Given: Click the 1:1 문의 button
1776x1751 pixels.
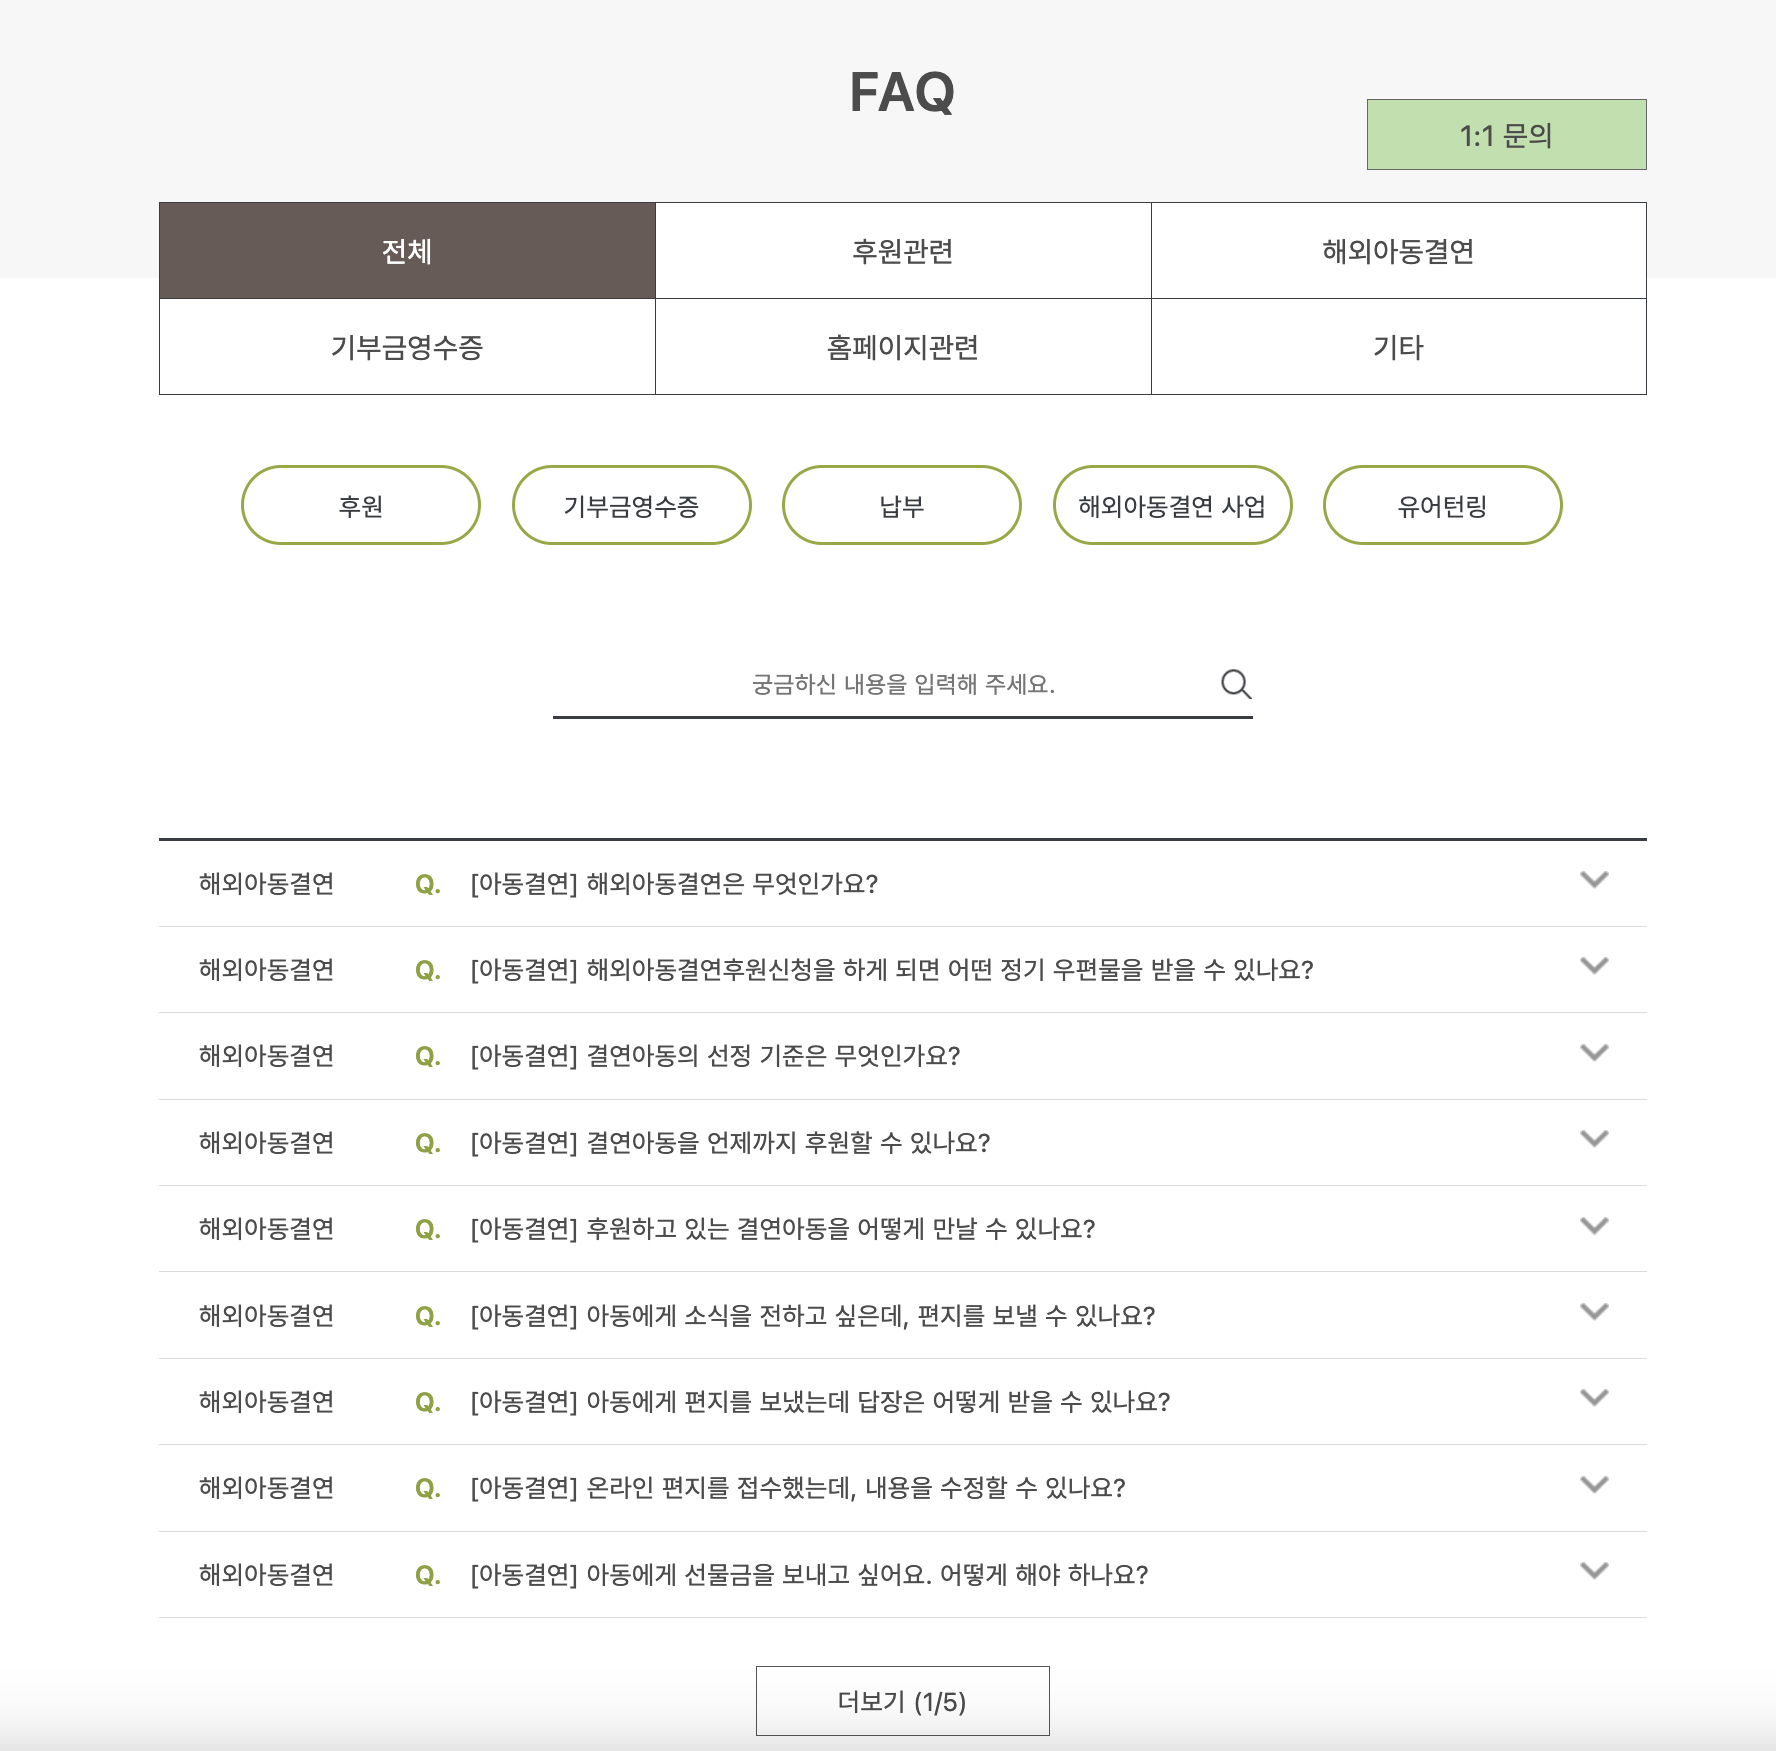Looking at the screenshot, I should [1504, 135].
